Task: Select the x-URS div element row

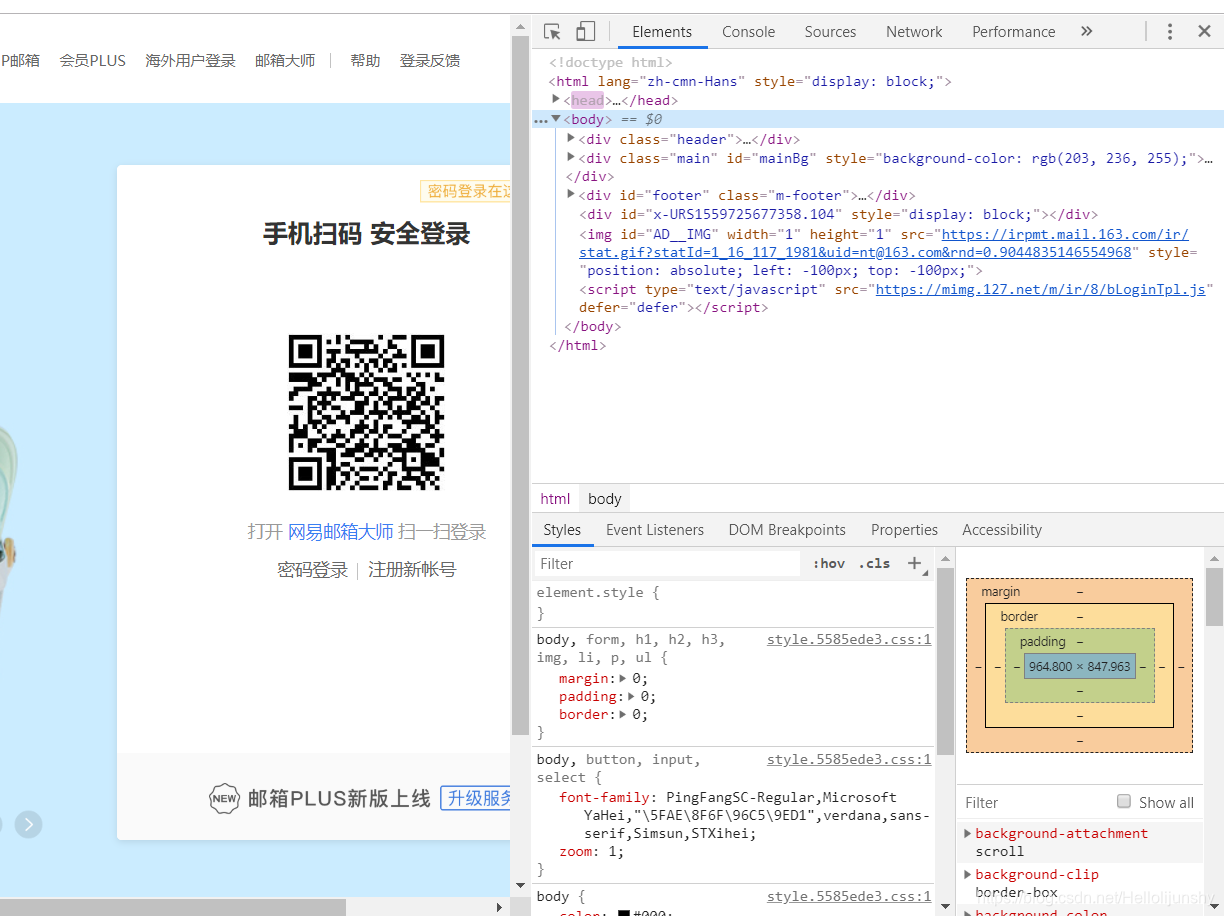Action: pyautogui.click(x=838, y=214)
